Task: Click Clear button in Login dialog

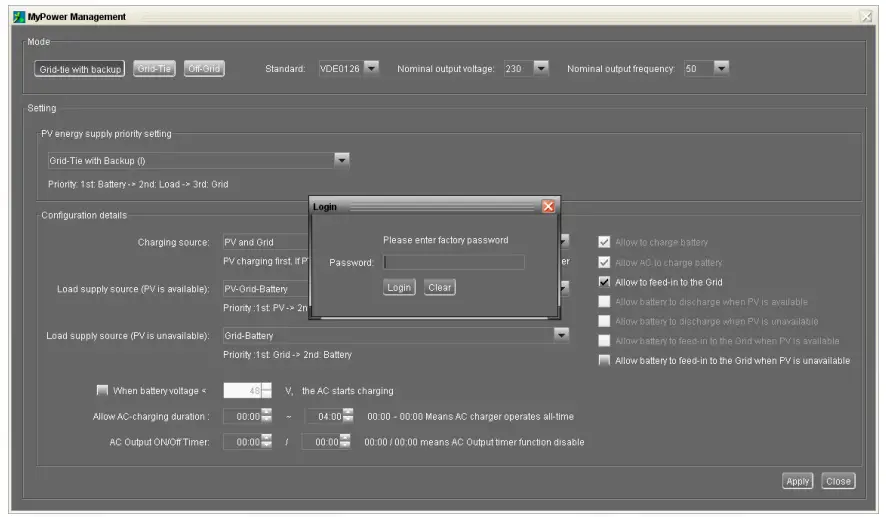Action: (440, 288)
